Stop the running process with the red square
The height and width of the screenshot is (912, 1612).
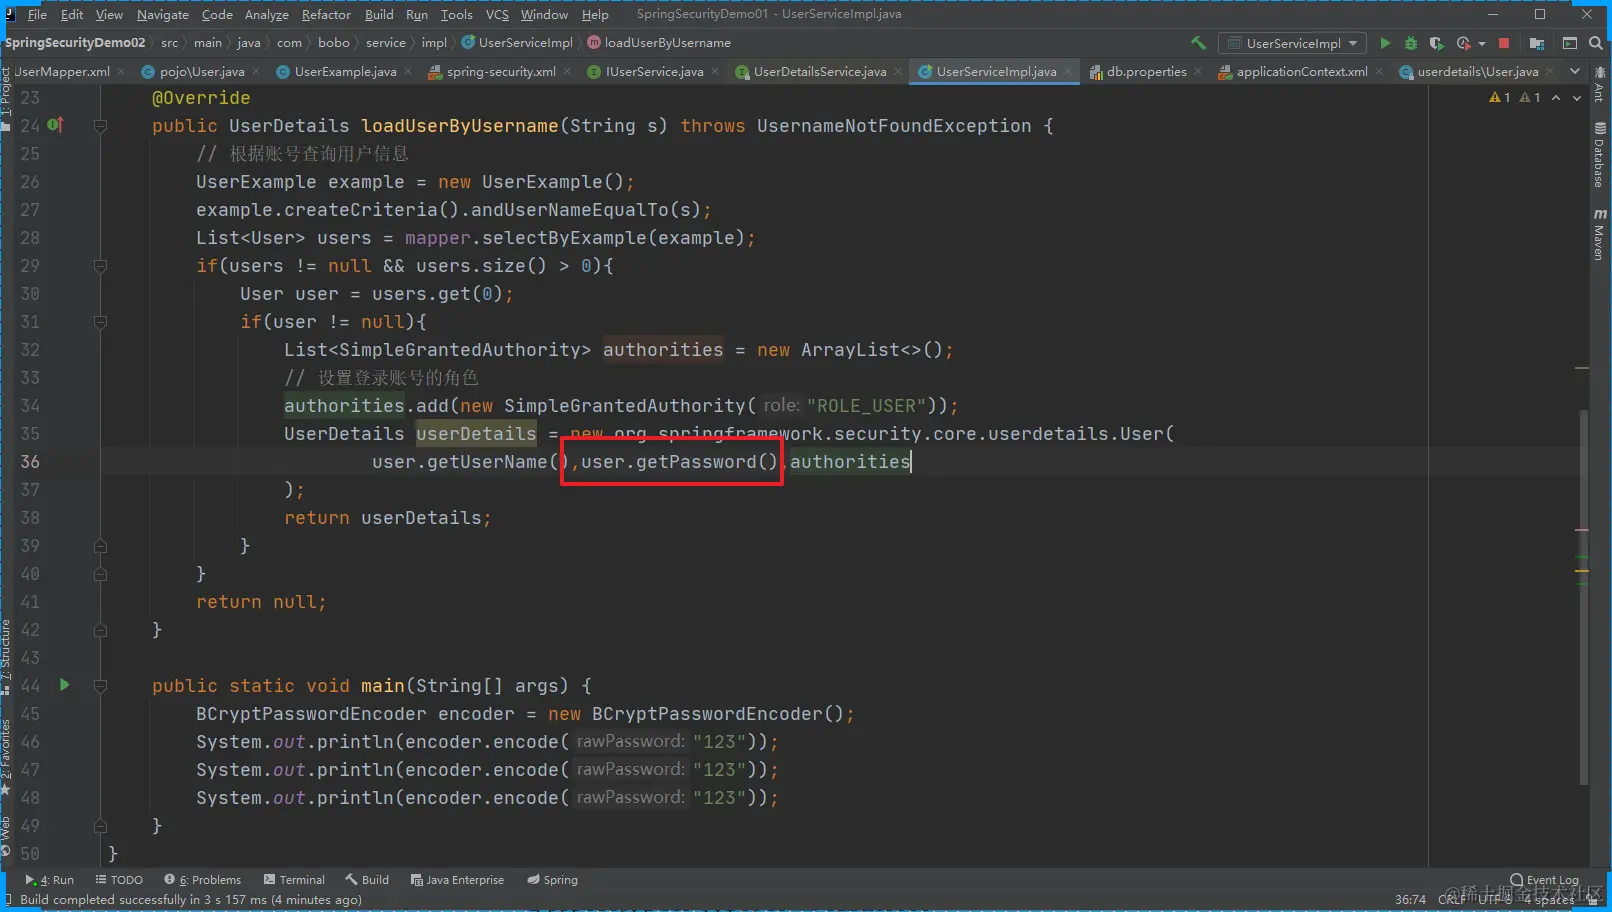1503,43
